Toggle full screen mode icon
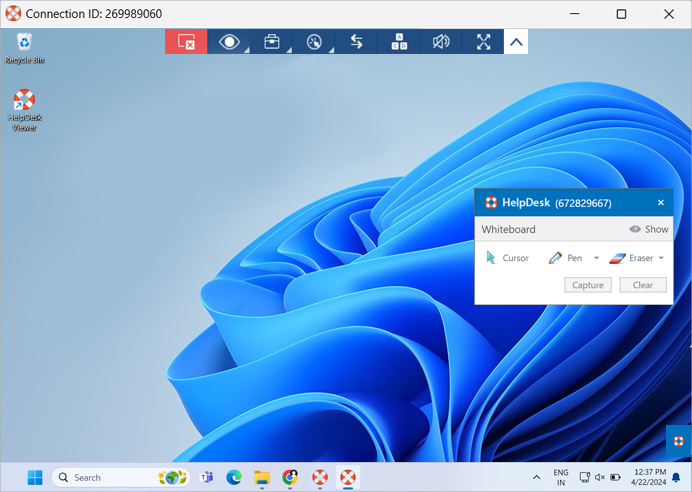692x492 pixels. 484,42
